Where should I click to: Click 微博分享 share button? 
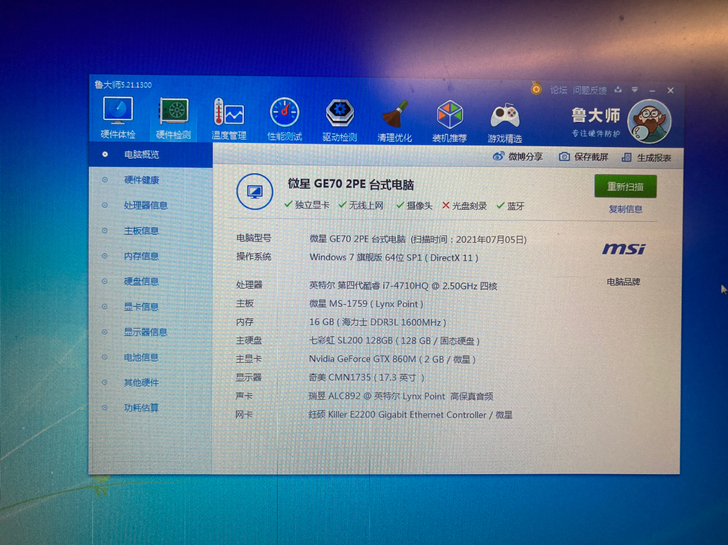tap(517, 156)
